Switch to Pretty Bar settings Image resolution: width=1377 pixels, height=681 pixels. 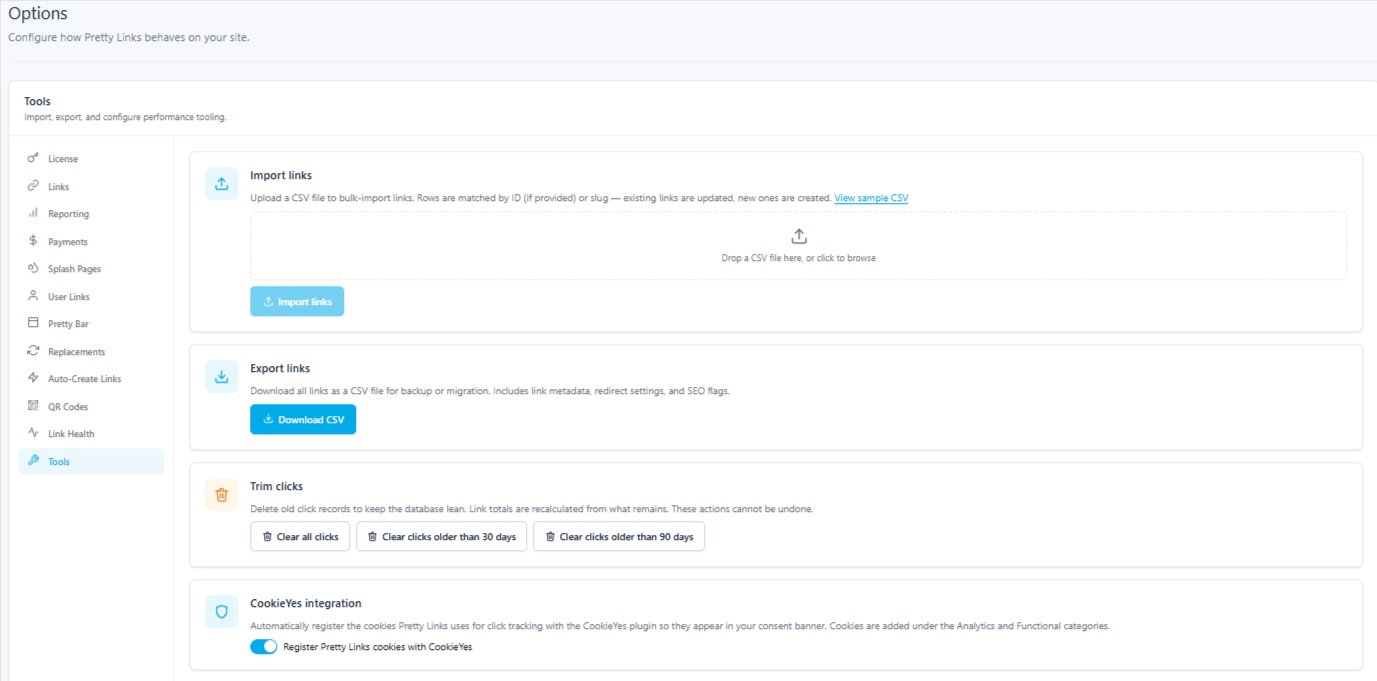coord(91,324)
